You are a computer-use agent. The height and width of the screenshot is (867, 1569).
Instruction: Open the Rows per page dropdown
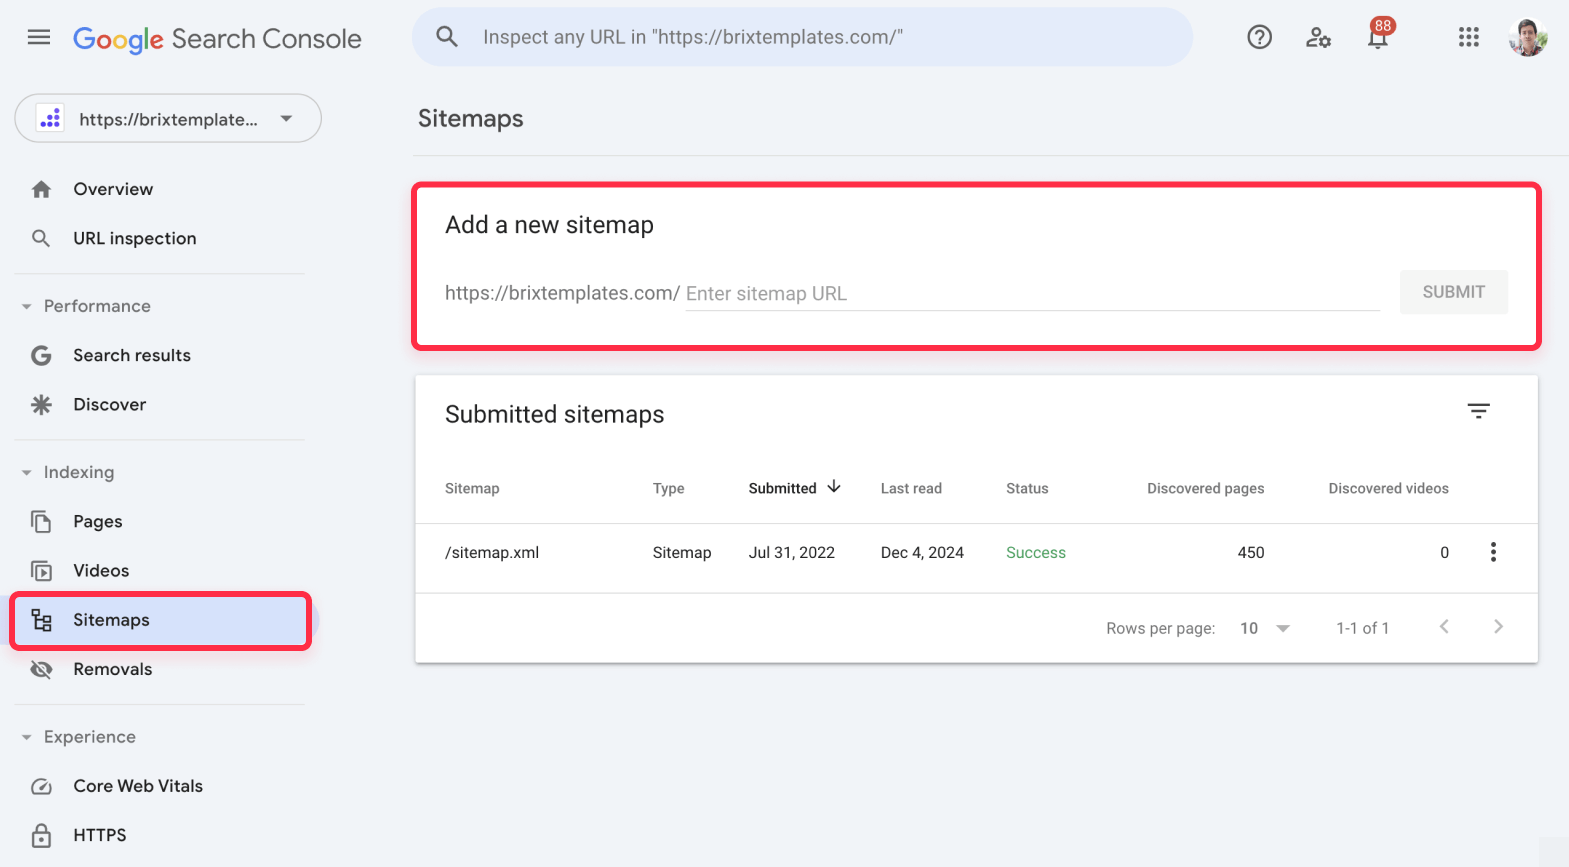(x=1265, y=628)
